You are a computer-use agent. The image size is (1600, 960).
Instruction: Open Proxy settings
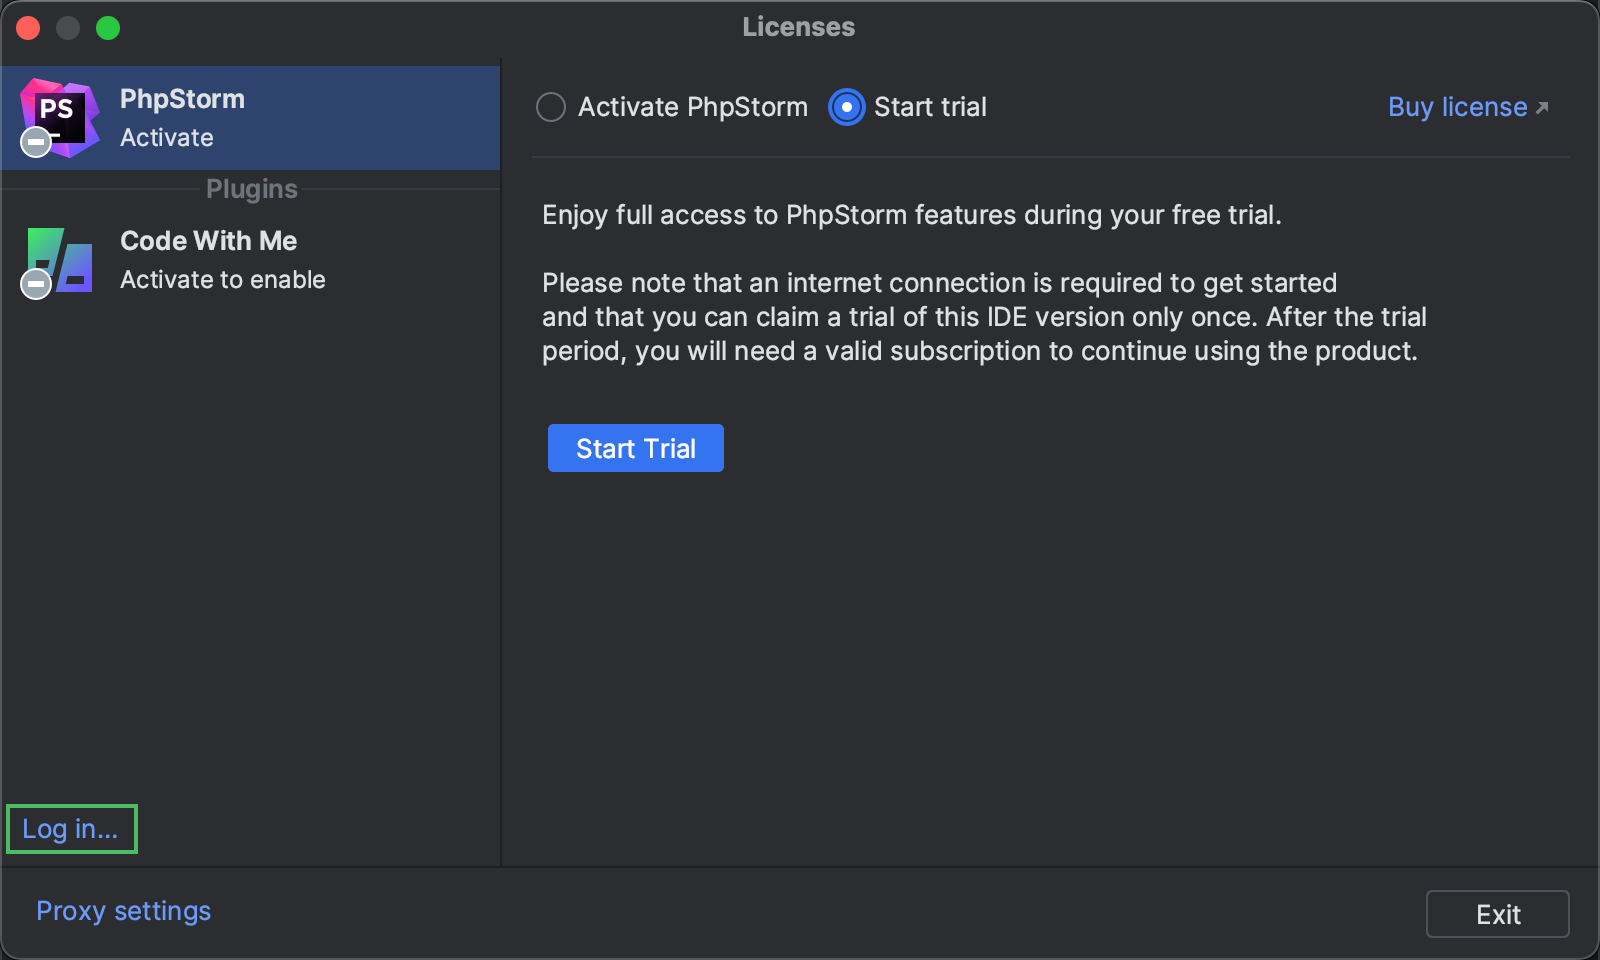coord(122,911)
